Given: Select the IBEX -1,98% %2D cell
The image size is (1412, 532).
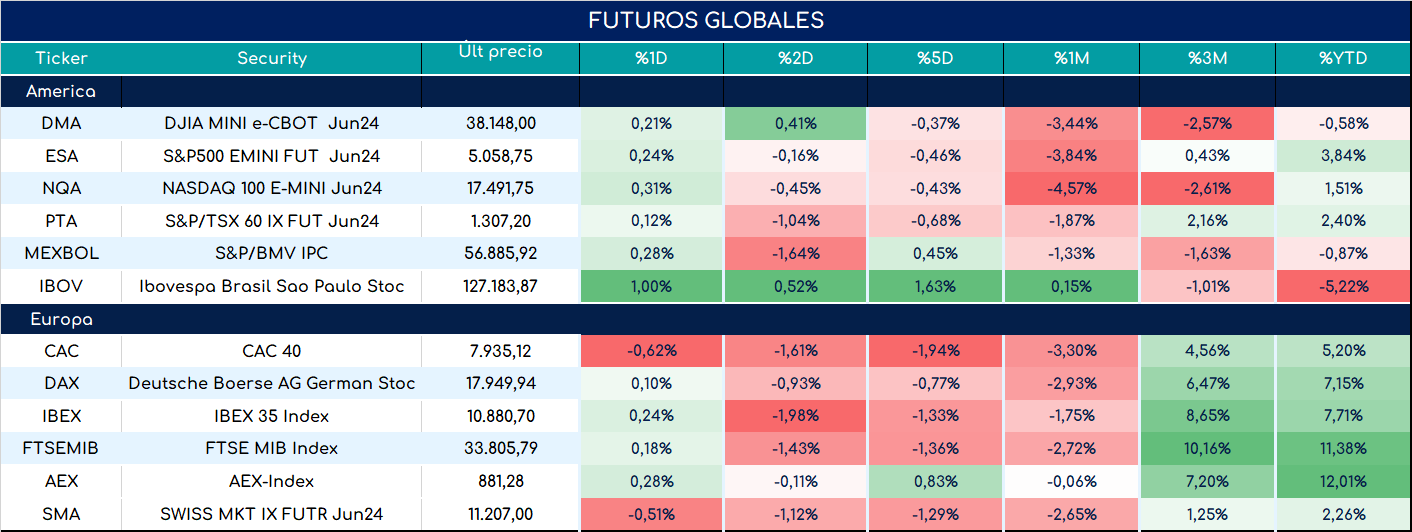Looking at the screenshot, I should pos(796,416).
